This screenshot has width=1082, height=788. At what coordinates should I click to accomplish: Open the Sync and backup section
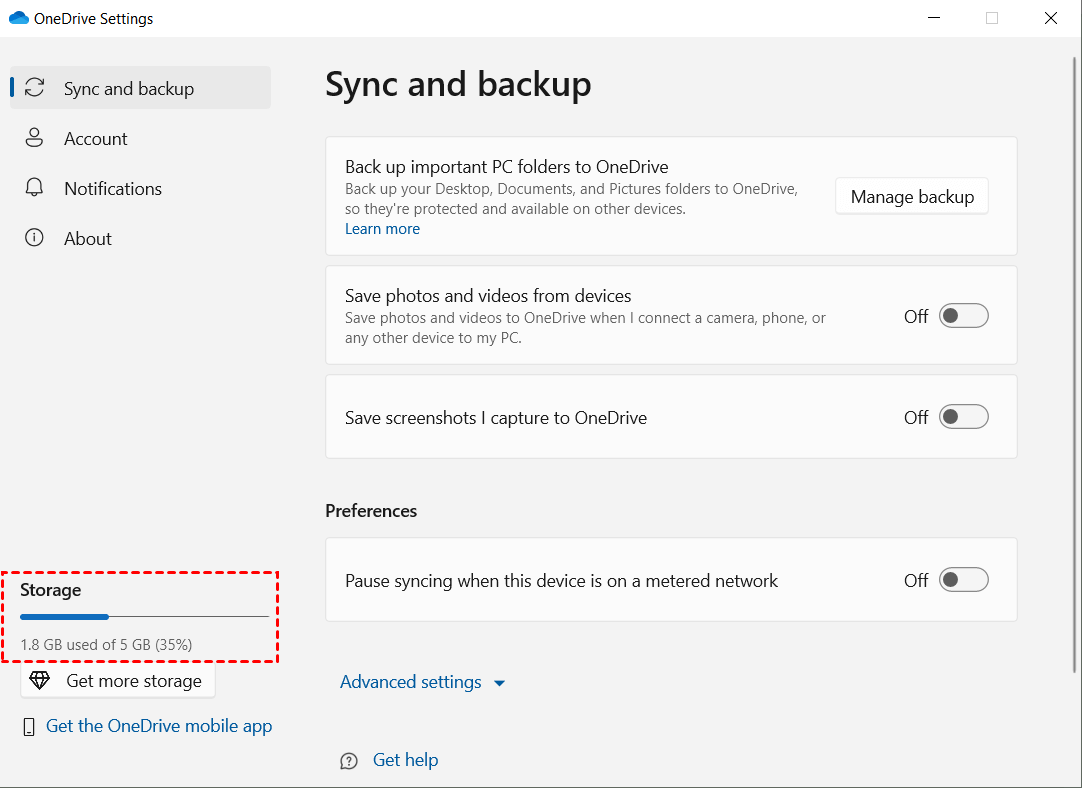coord(141,88)
